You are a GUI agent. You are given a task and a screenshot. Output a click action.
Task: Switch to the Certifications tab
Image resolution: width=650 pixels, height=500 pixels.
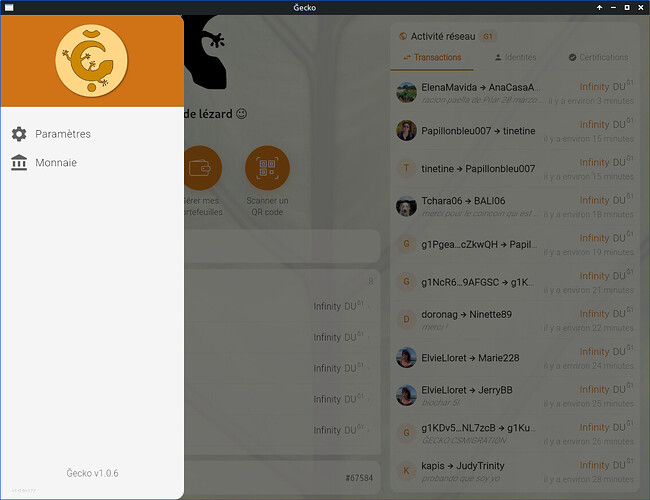(598, 58)
